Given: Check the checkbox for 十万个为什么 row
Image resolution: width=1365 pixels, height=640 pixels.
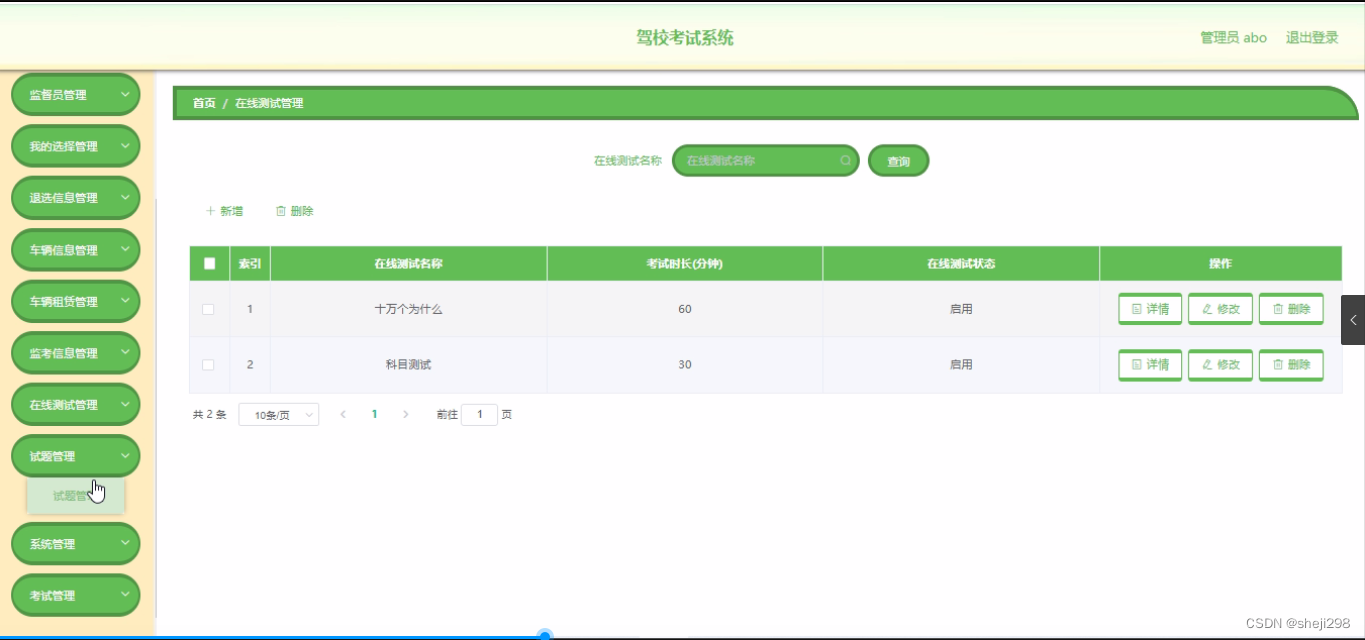Looking at the screenshot, I should (208, 309).
